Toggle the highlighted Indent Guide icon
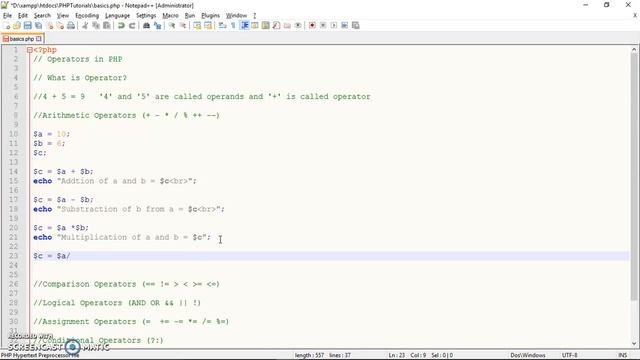The height and width of the screenshot is (360, 640). pyautogui.click(x=244, y=25)
